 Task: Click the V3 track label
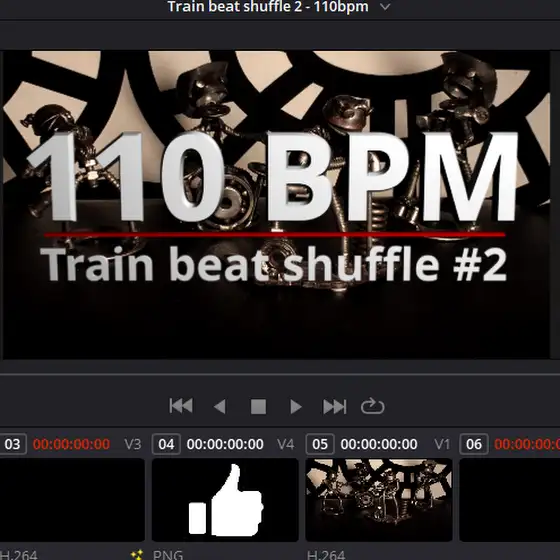click(x=132, y=444)
